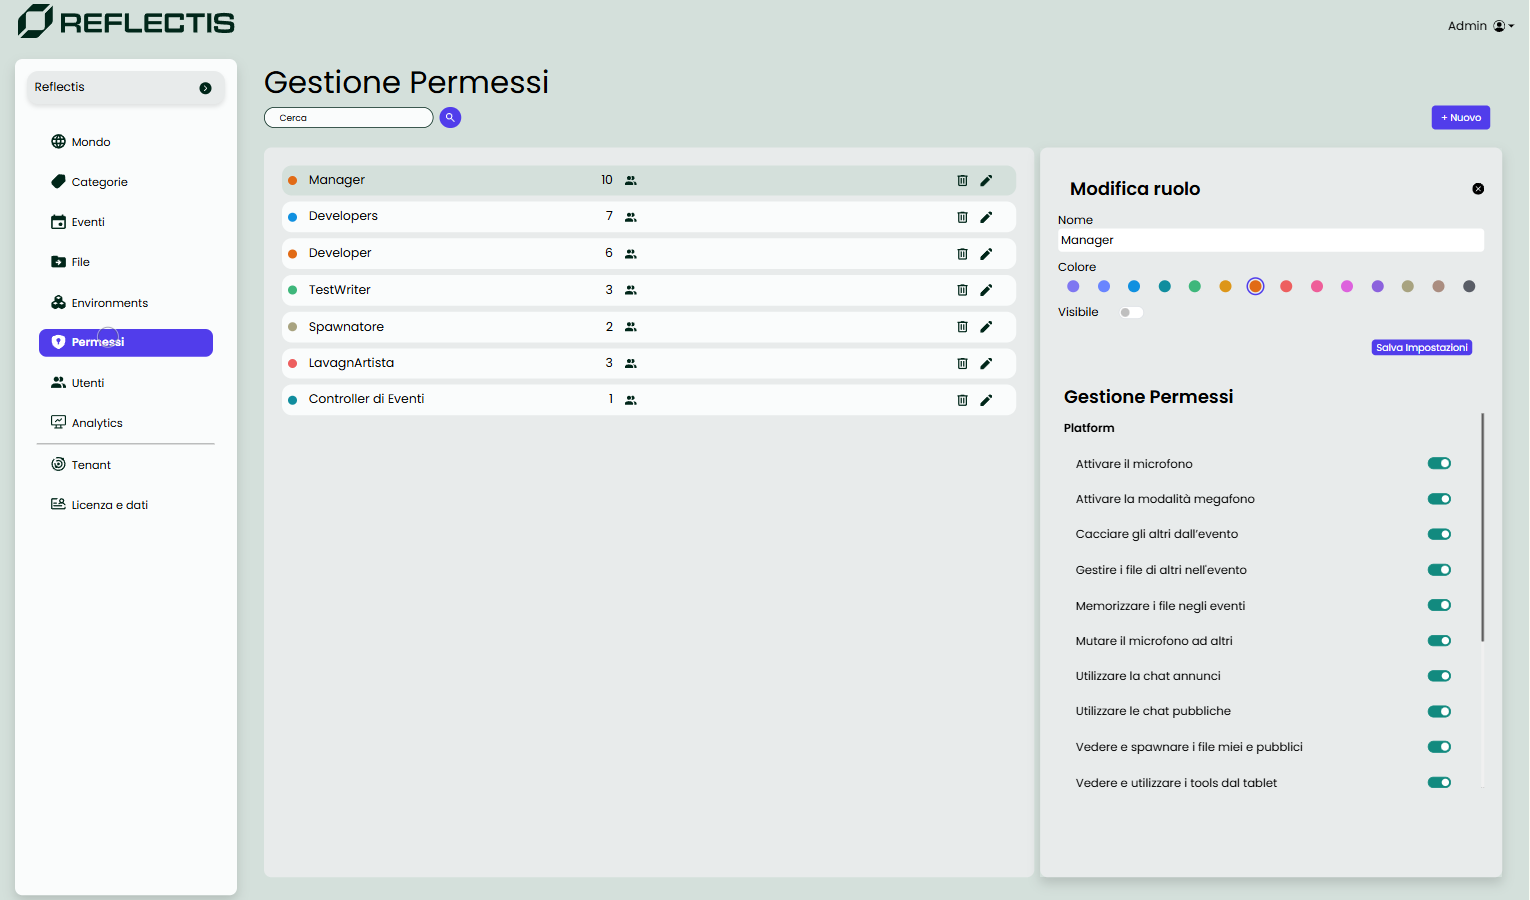
Task: Toggle the Utilizzare la chat annunci permission
Action: click(x=1439, y=675)
